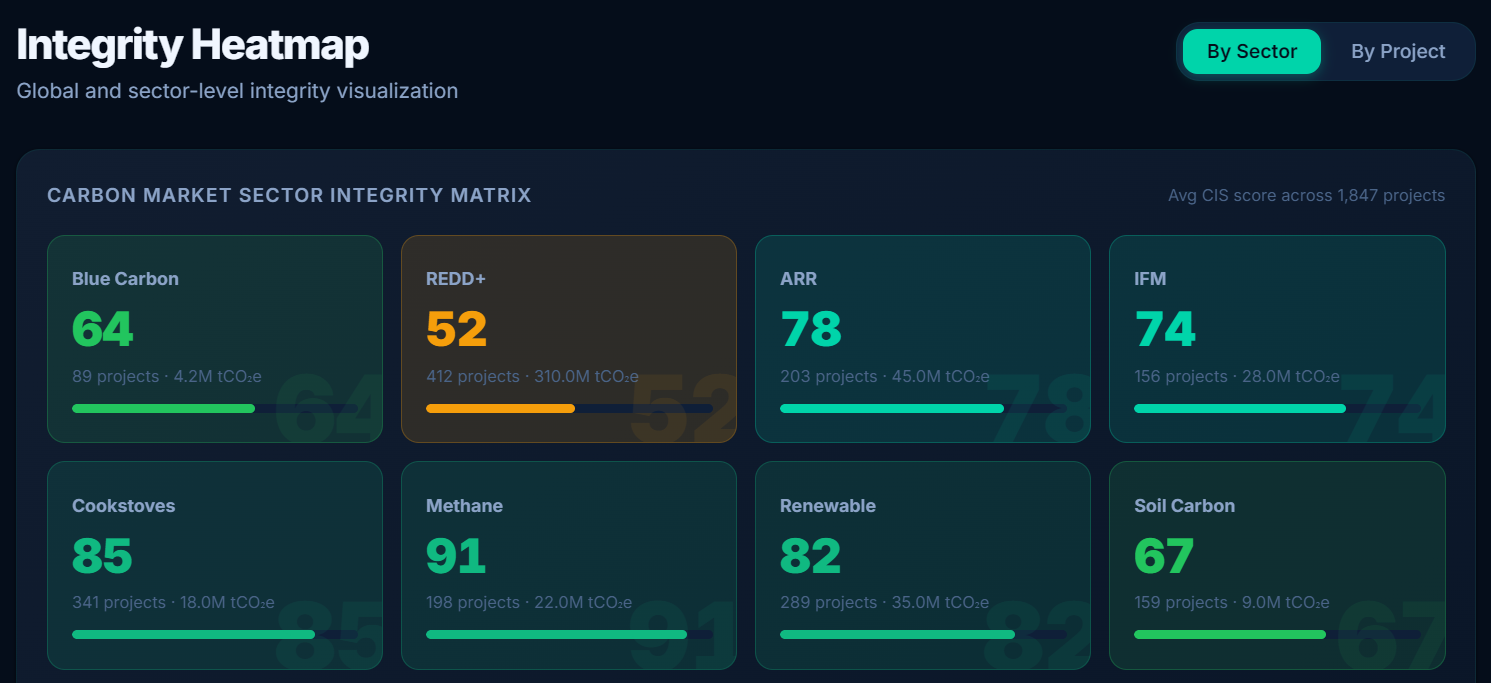The image size is (1491, 683).
Task: Click '198 projects · 22.0M tCO₂e' text
Action: click(x=529, y=603)
